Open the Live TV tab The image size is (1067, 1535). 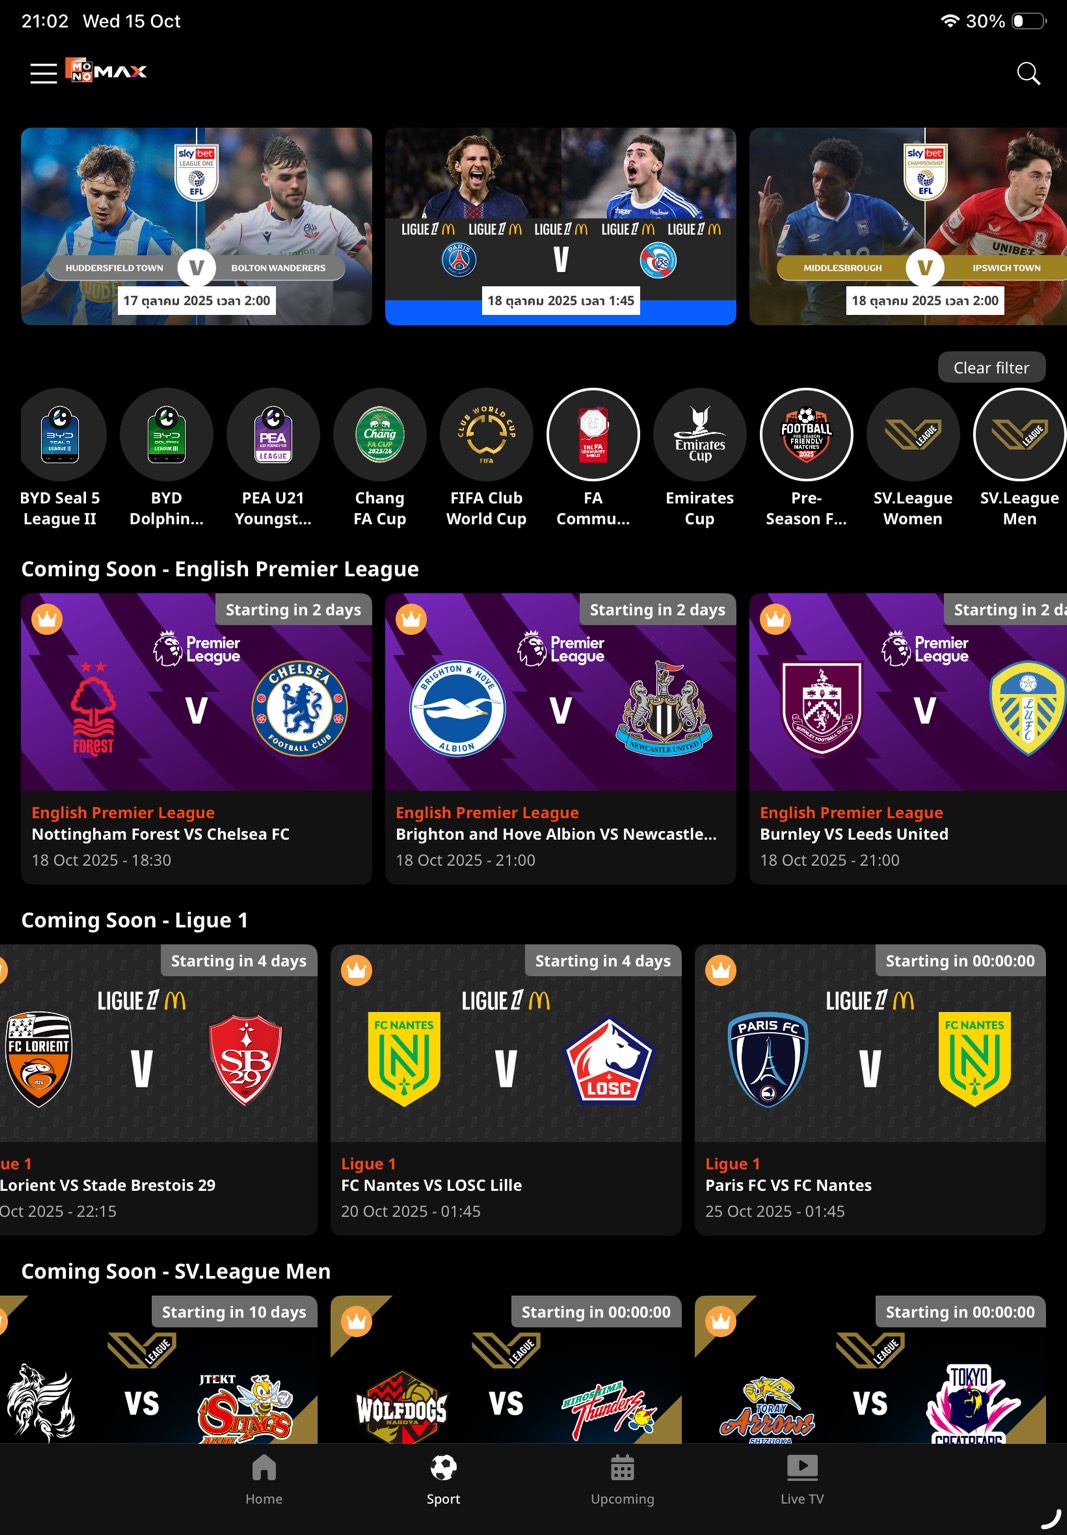pos(802,1480)
